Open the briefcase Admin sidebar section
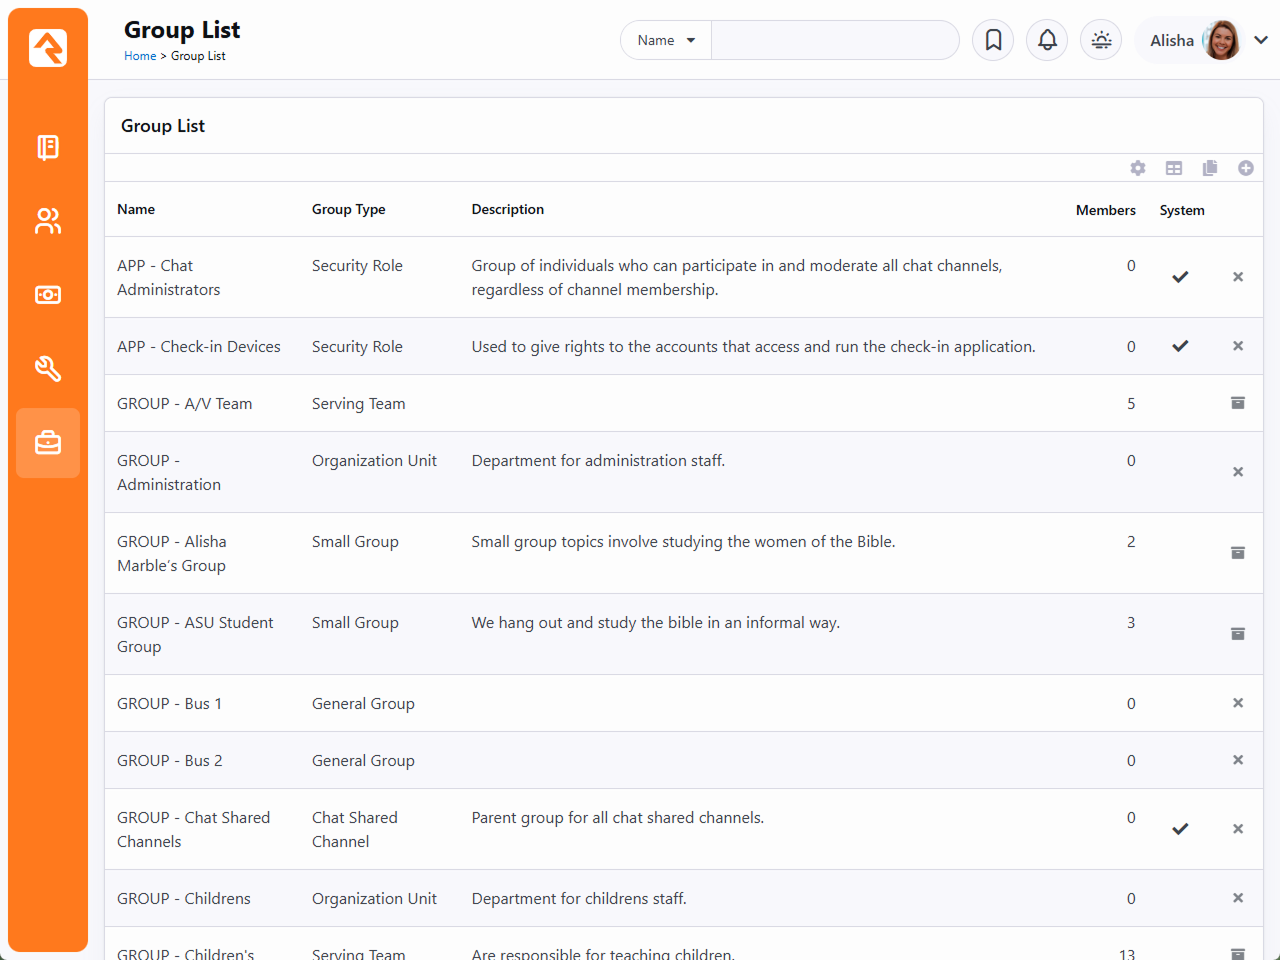 (48, 443)
